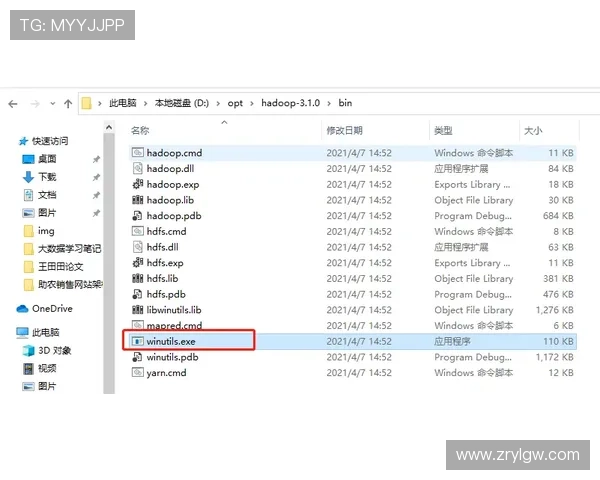Pin toggle next to 桌面
This screenshot has width=600, height=480.
[96, 159]
